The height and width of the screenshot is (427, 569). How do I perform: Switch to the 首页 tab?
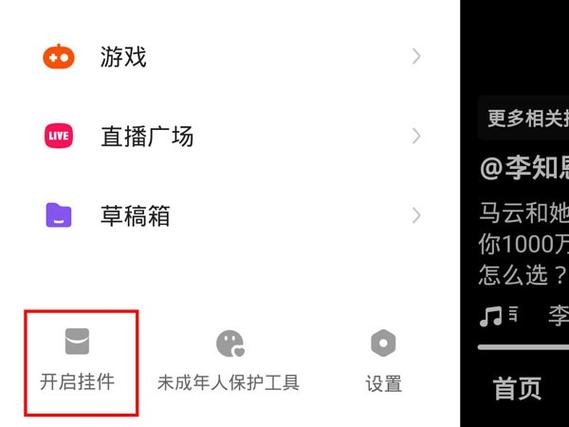click(517, 388)
